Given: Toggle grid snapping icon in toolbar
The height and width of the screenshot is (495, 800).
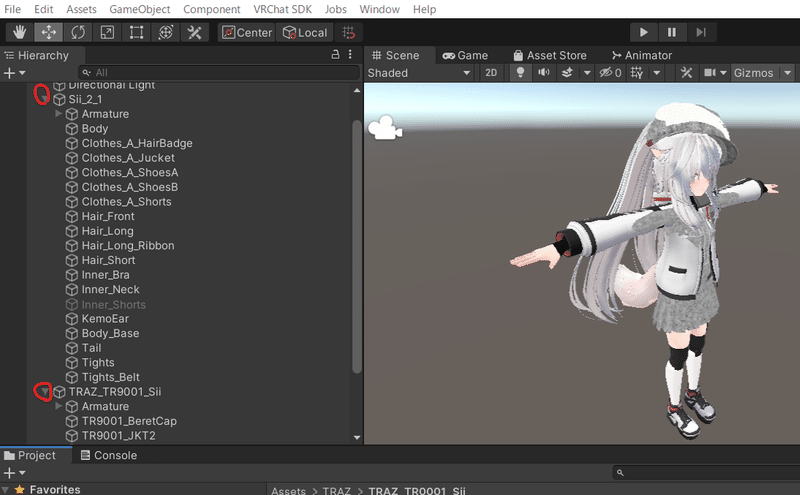Looking at the screenshot, I should point(348,33).
